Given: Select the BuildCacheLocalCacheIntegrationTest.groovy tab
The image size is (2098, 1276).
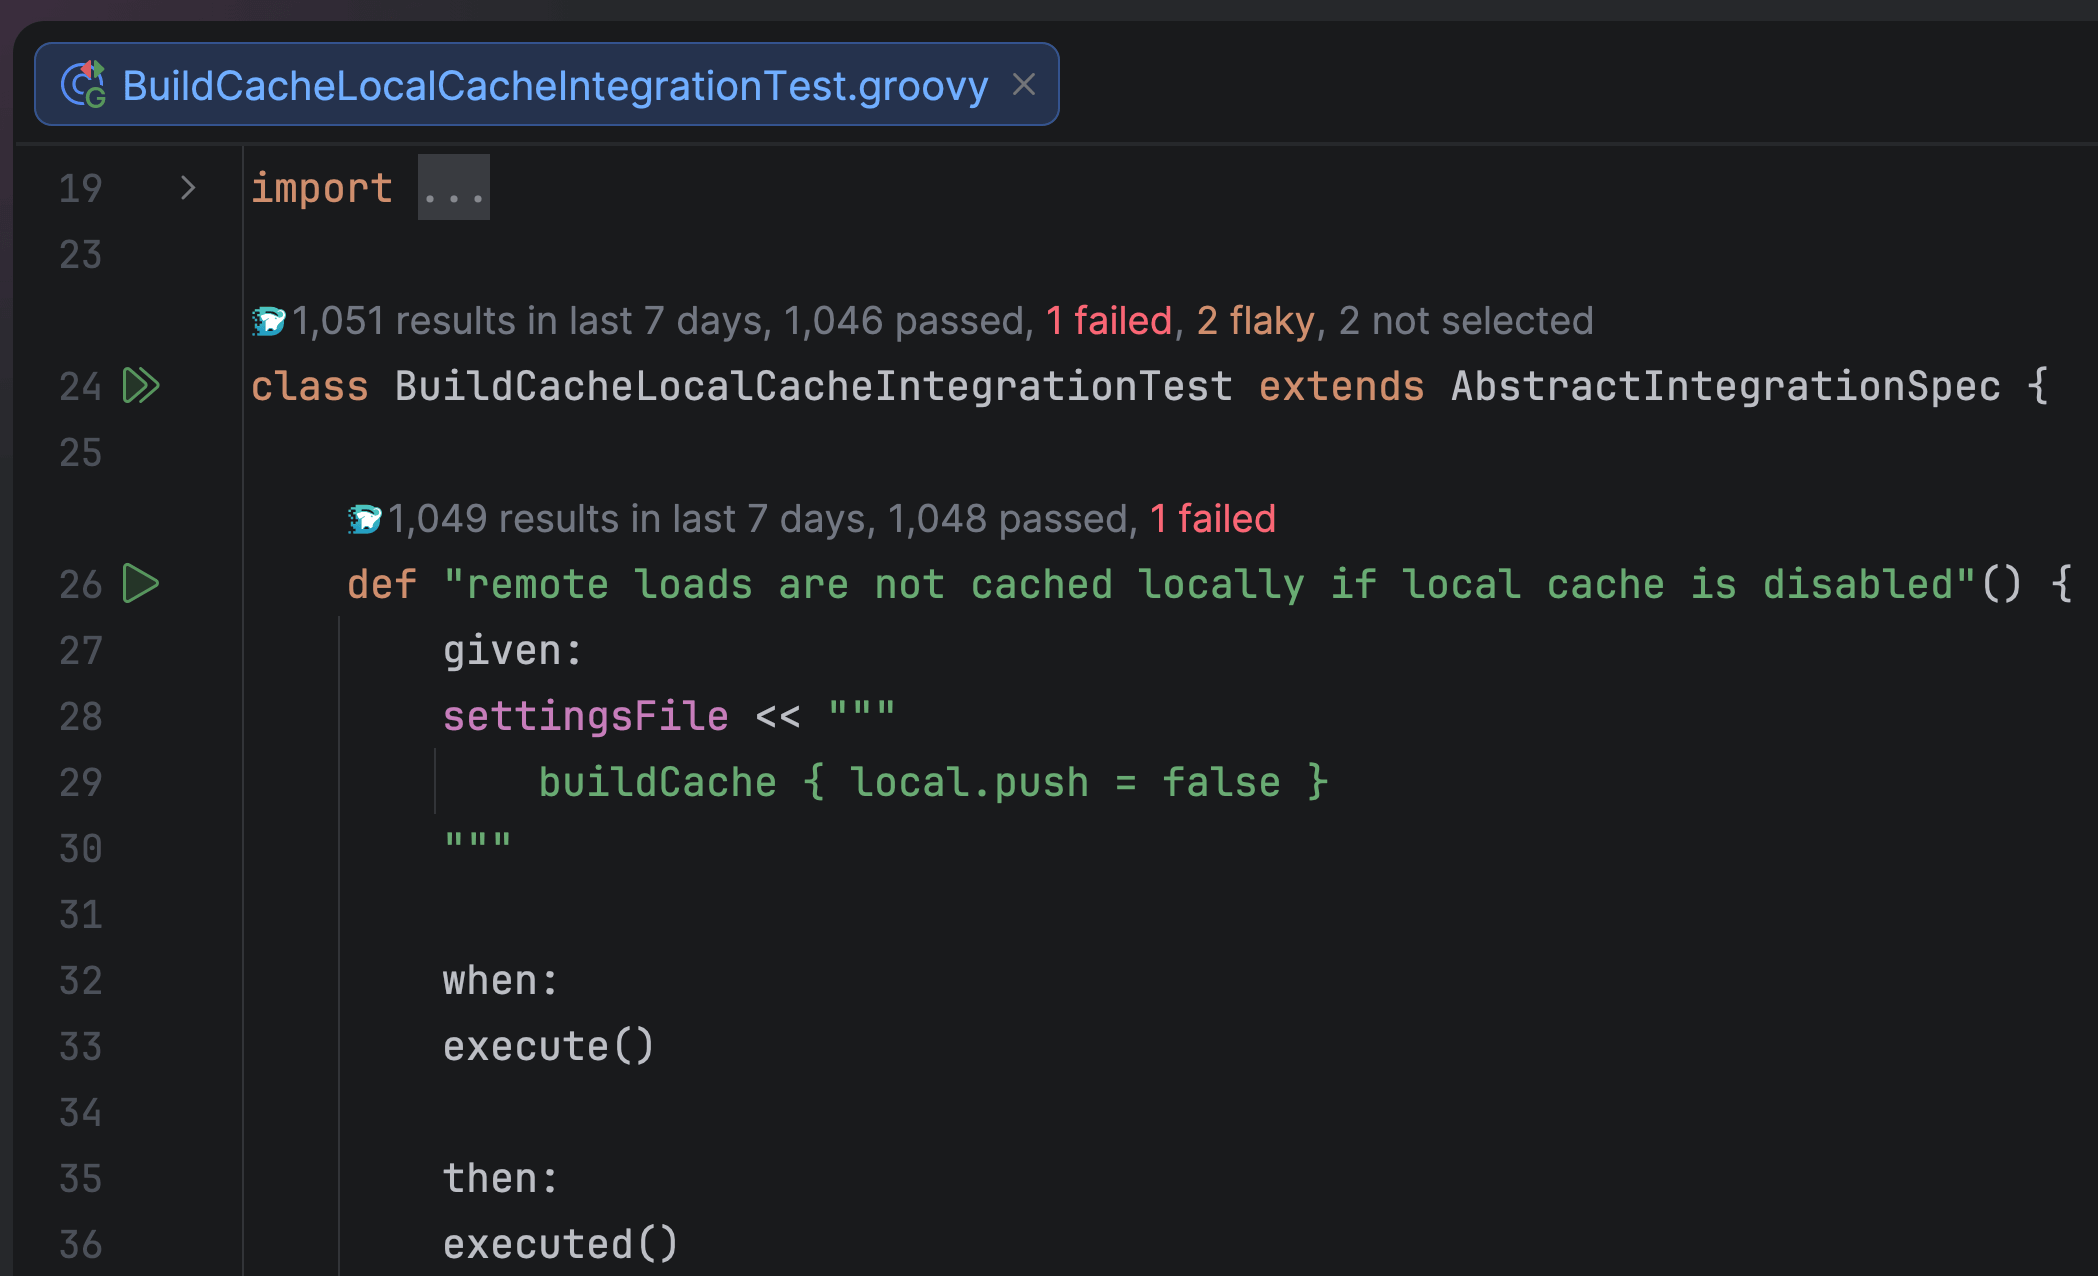Looking at the screenshot, I should click(550, 84).
